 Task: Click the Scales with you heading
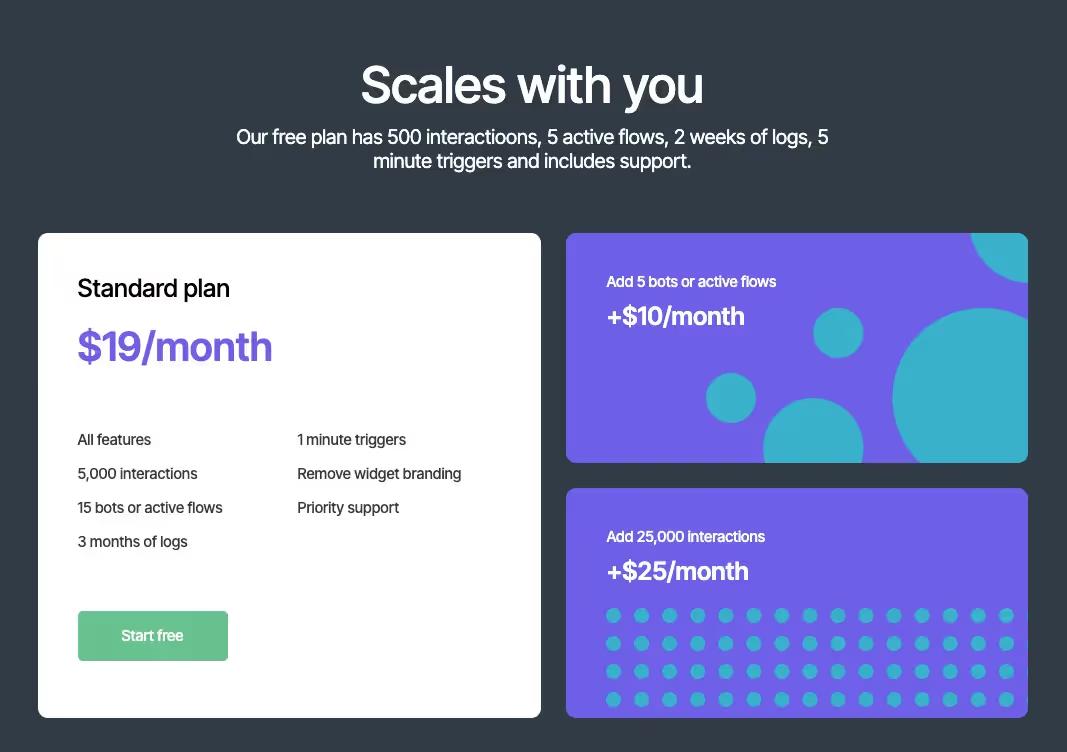(x=532, y=86)
